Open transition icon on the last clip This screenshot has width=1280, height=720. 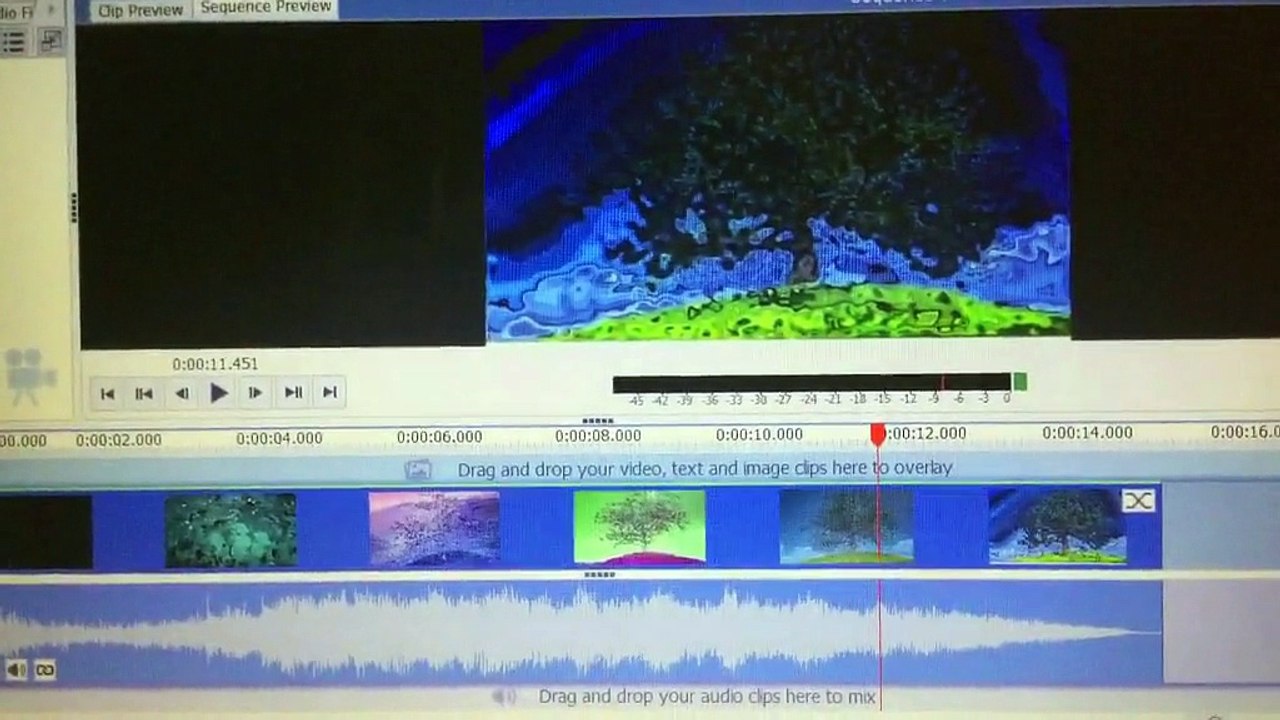[1138, 501]
